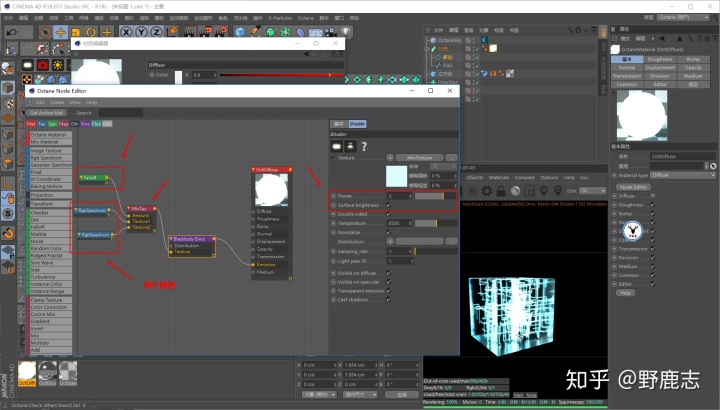Viewport: 720px width, 410px height.
Task: Select OctDiff material thumbnail in material manager
Action: tap(27, 373)
